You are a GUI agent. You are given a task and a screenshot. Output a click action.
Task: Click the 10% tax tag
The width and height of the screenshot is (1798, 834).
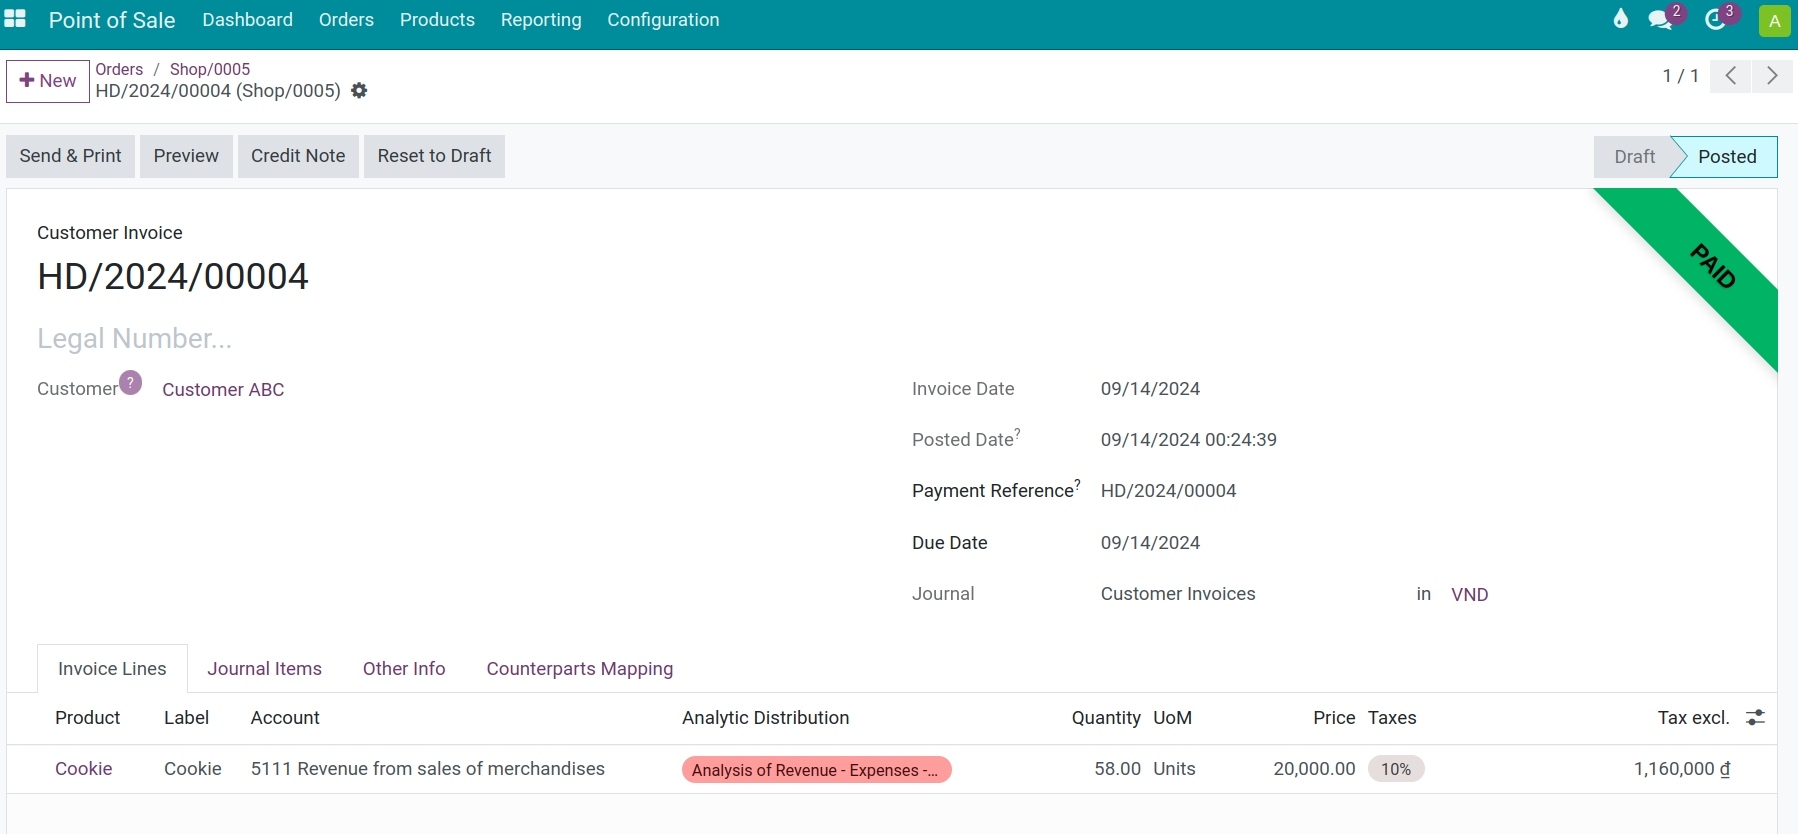tap(1396, 769)
